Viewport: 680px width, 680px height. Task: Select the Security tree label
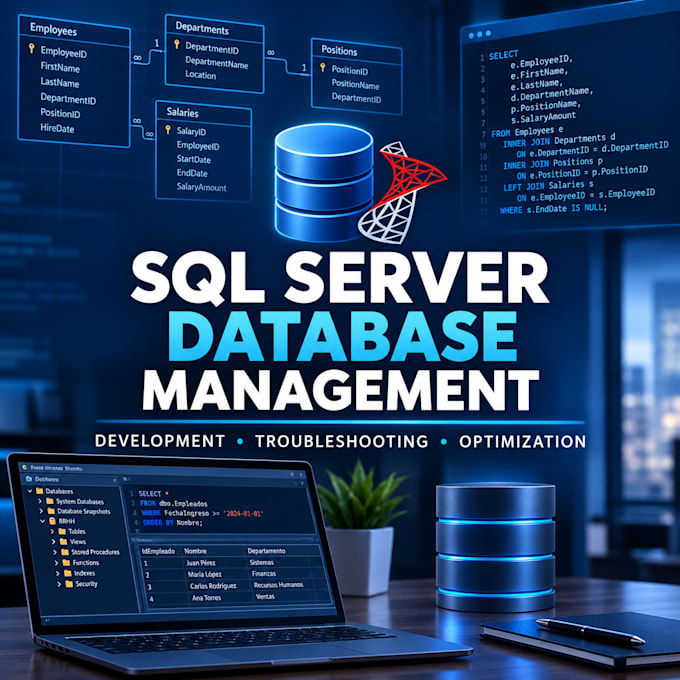pos(86,584)
